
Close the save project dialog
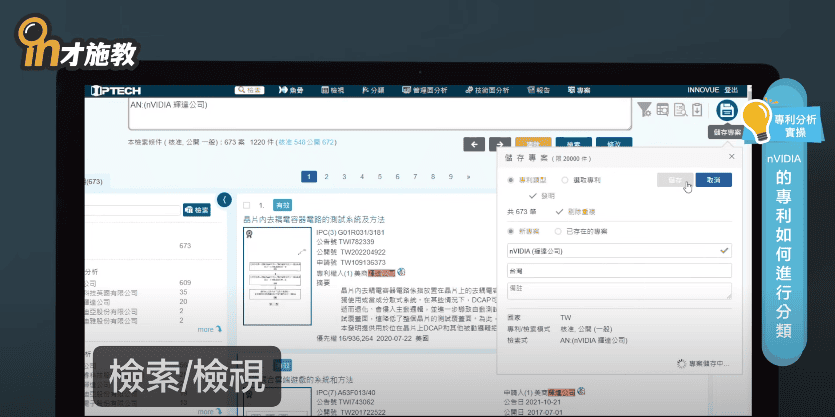tap(731, 156)
